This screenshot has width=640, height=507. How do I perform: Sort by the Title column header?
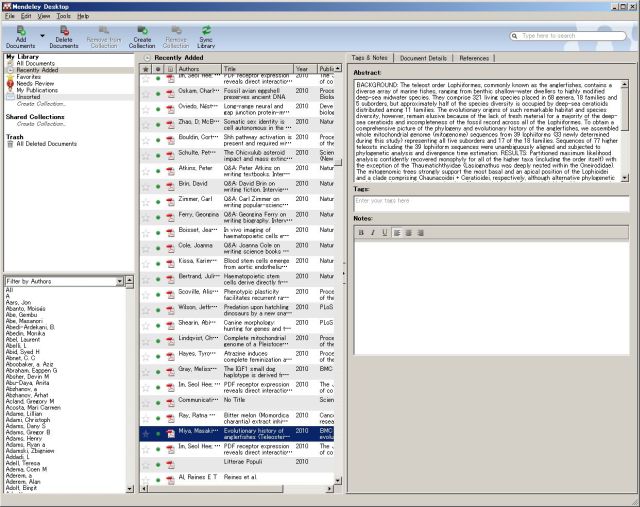pyautogui.click(x=258, y=69)
